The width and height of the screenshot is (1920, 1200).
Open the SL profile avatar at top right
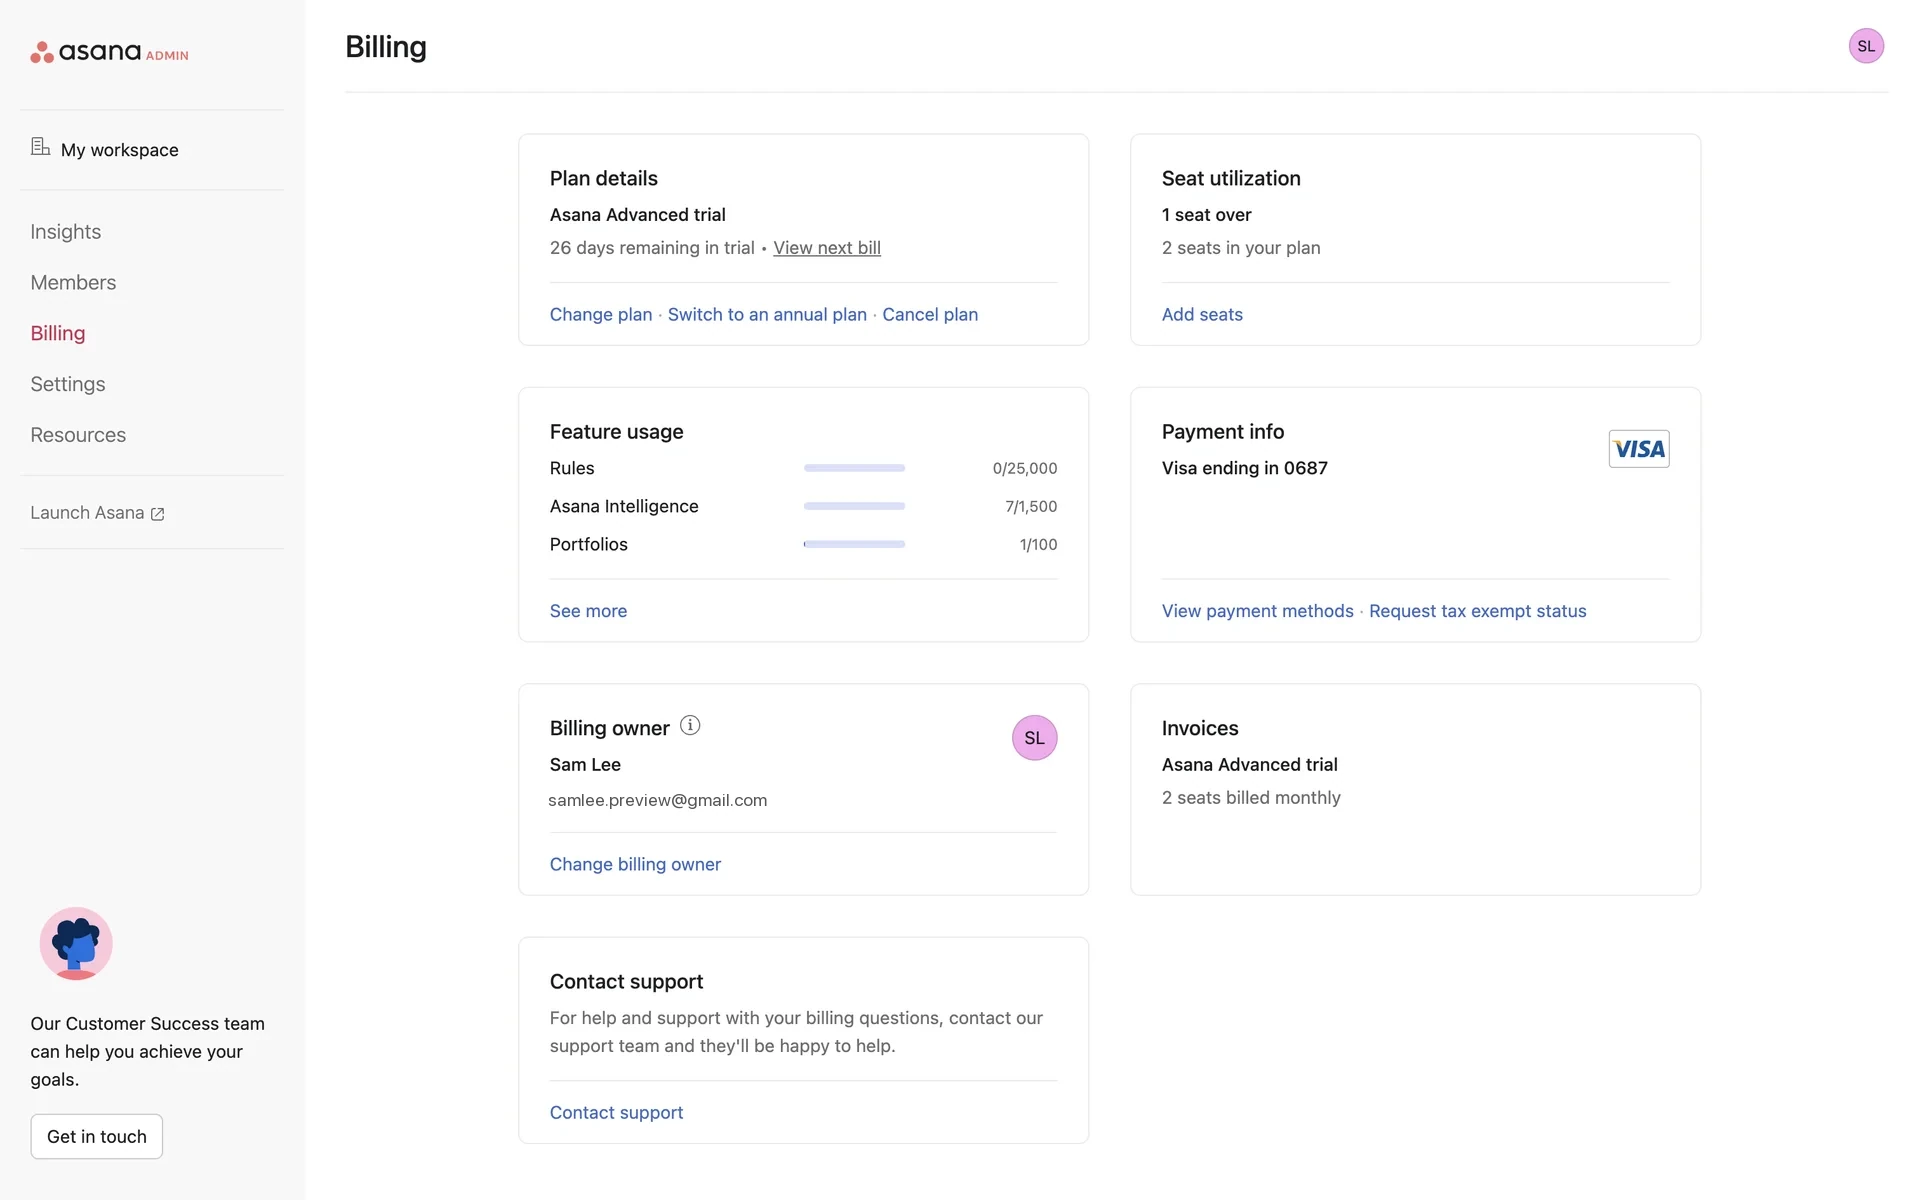click(1866, 46)
